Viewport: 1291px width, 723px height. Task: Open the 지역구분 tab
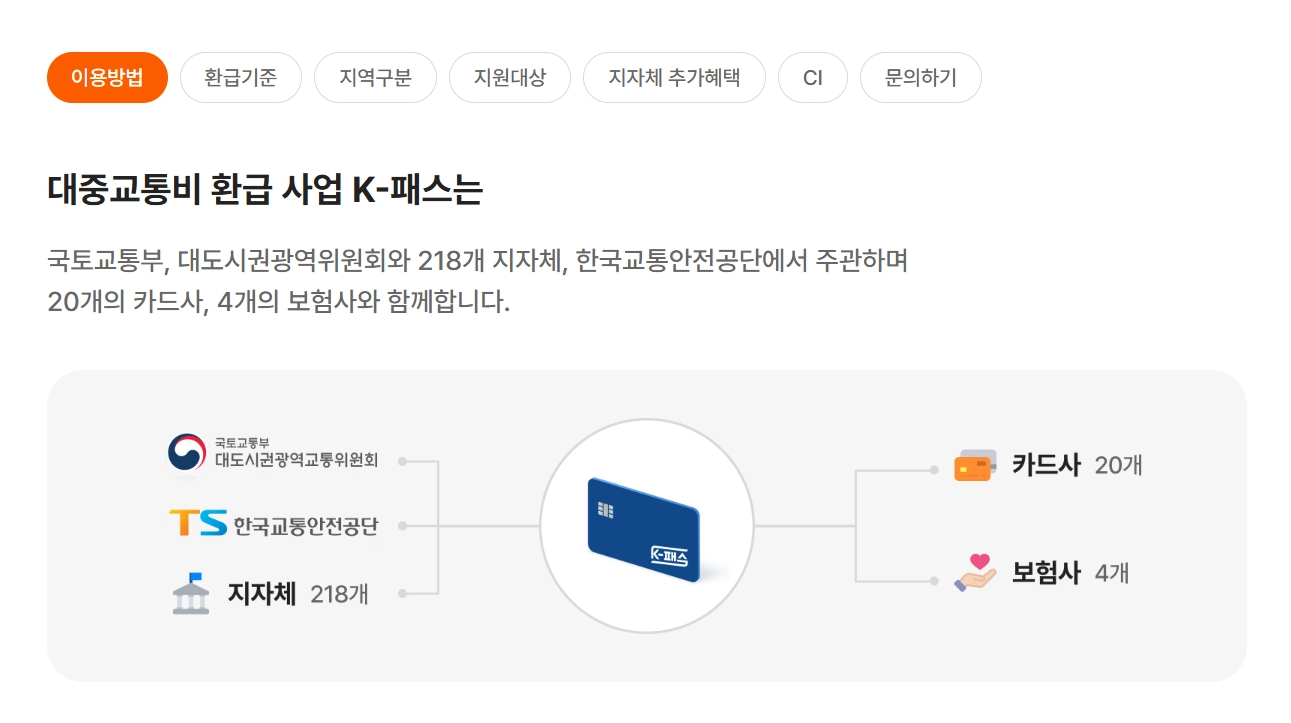tap(375, 76)
